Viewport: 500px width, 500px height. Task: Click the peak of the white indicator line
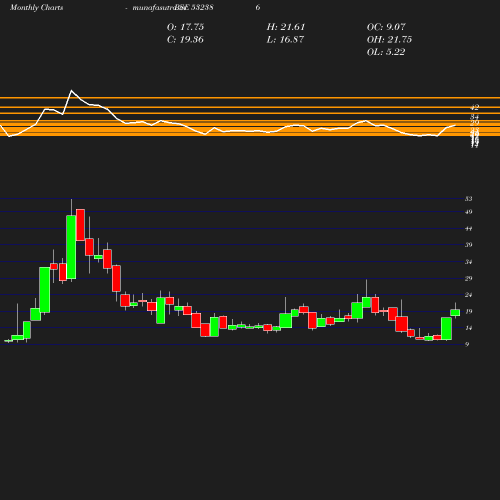click(x=71, y=90)
